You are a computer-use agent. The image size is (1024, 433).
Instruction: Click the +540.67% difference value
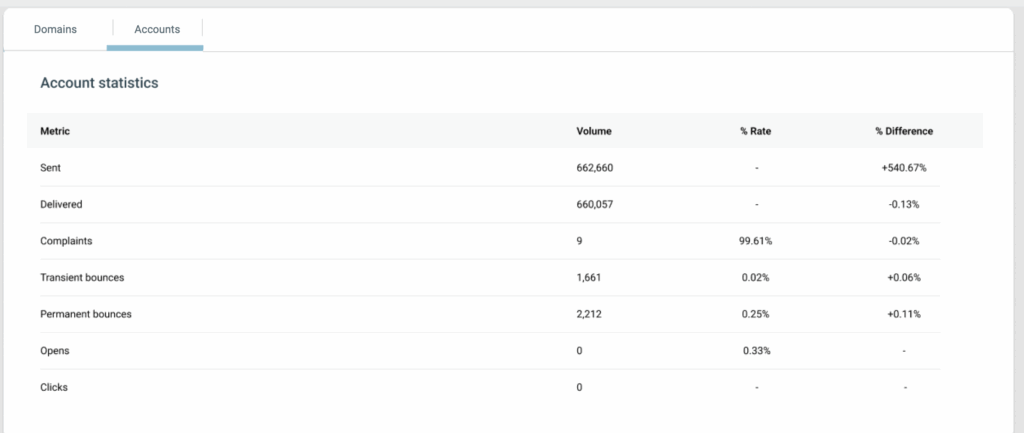point(903,168)
